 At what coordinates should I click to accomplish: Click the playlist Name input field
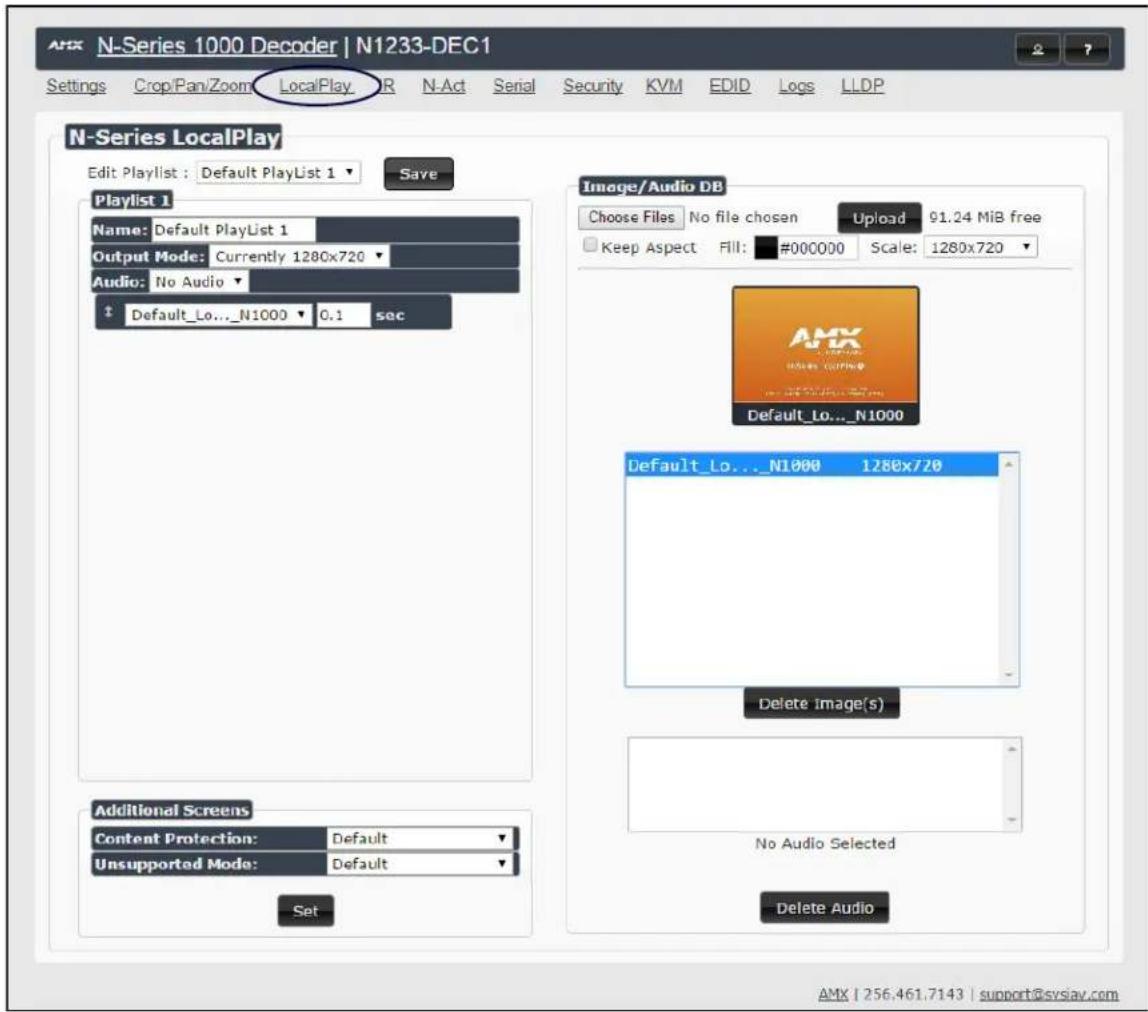click(x=233, y=230)
